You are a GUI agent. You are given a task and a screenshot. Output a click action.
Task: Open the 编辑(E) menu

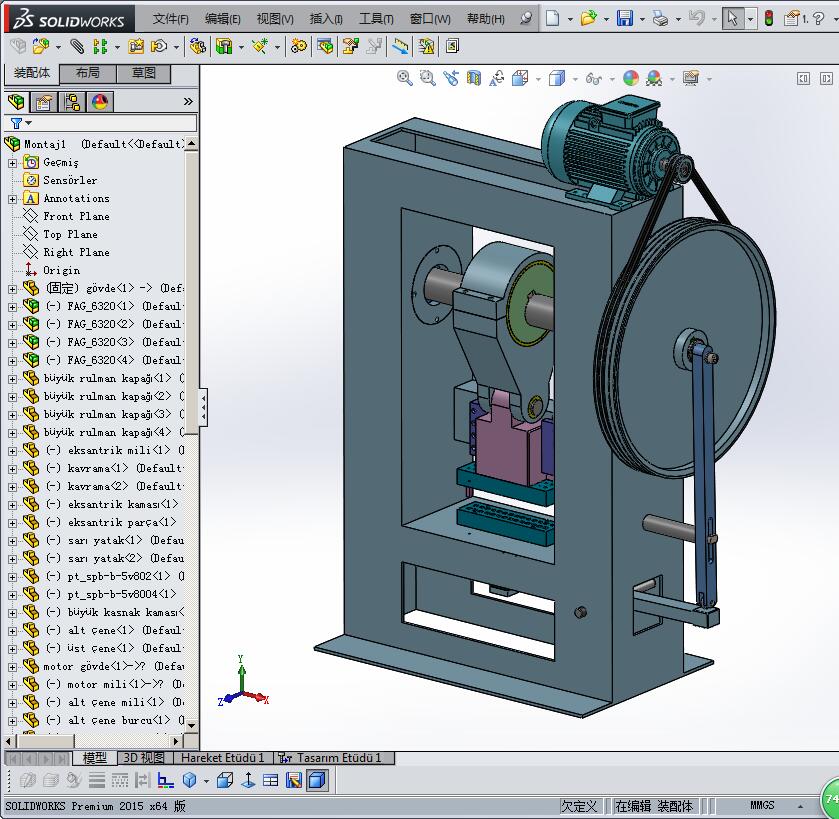coord(223,19)
